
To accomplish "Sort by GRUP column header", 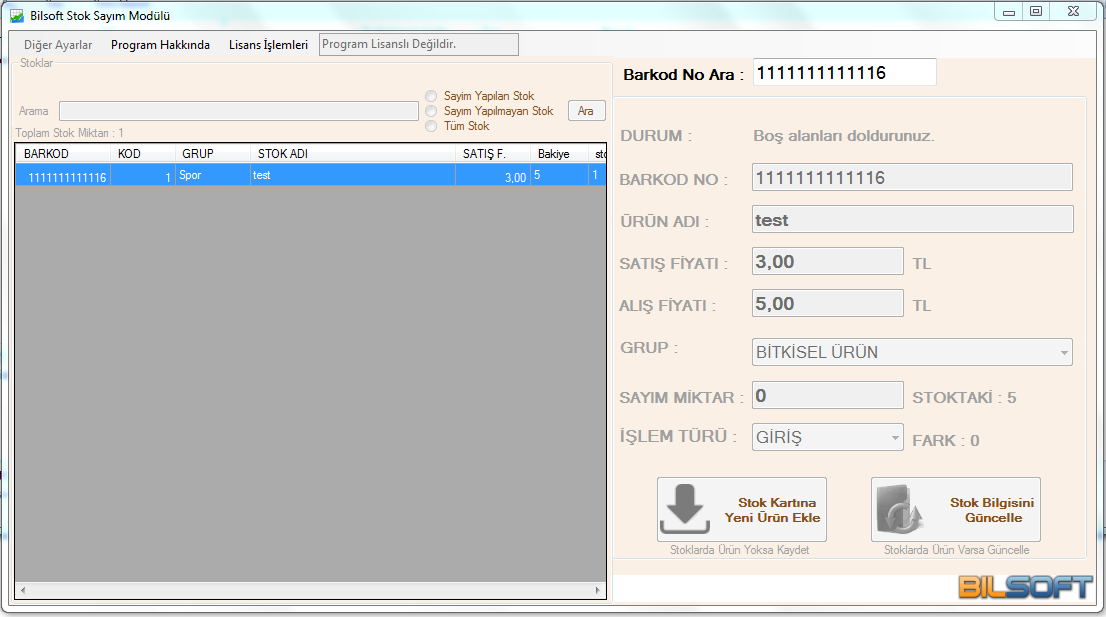I will [212, 154].
